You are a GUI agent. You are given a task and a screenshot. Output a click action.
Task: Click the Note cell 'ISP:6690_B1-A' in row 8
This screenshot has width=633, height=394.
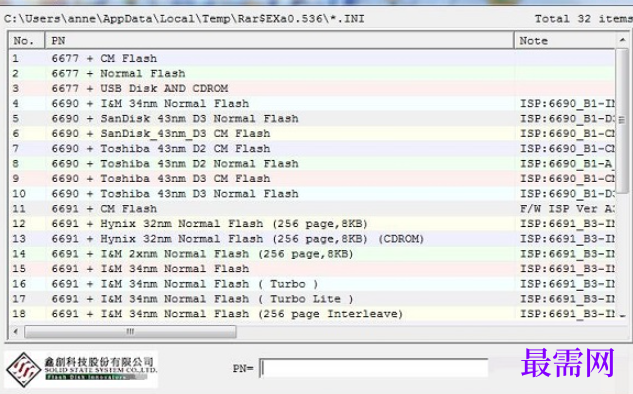click(x=566, y=163)
